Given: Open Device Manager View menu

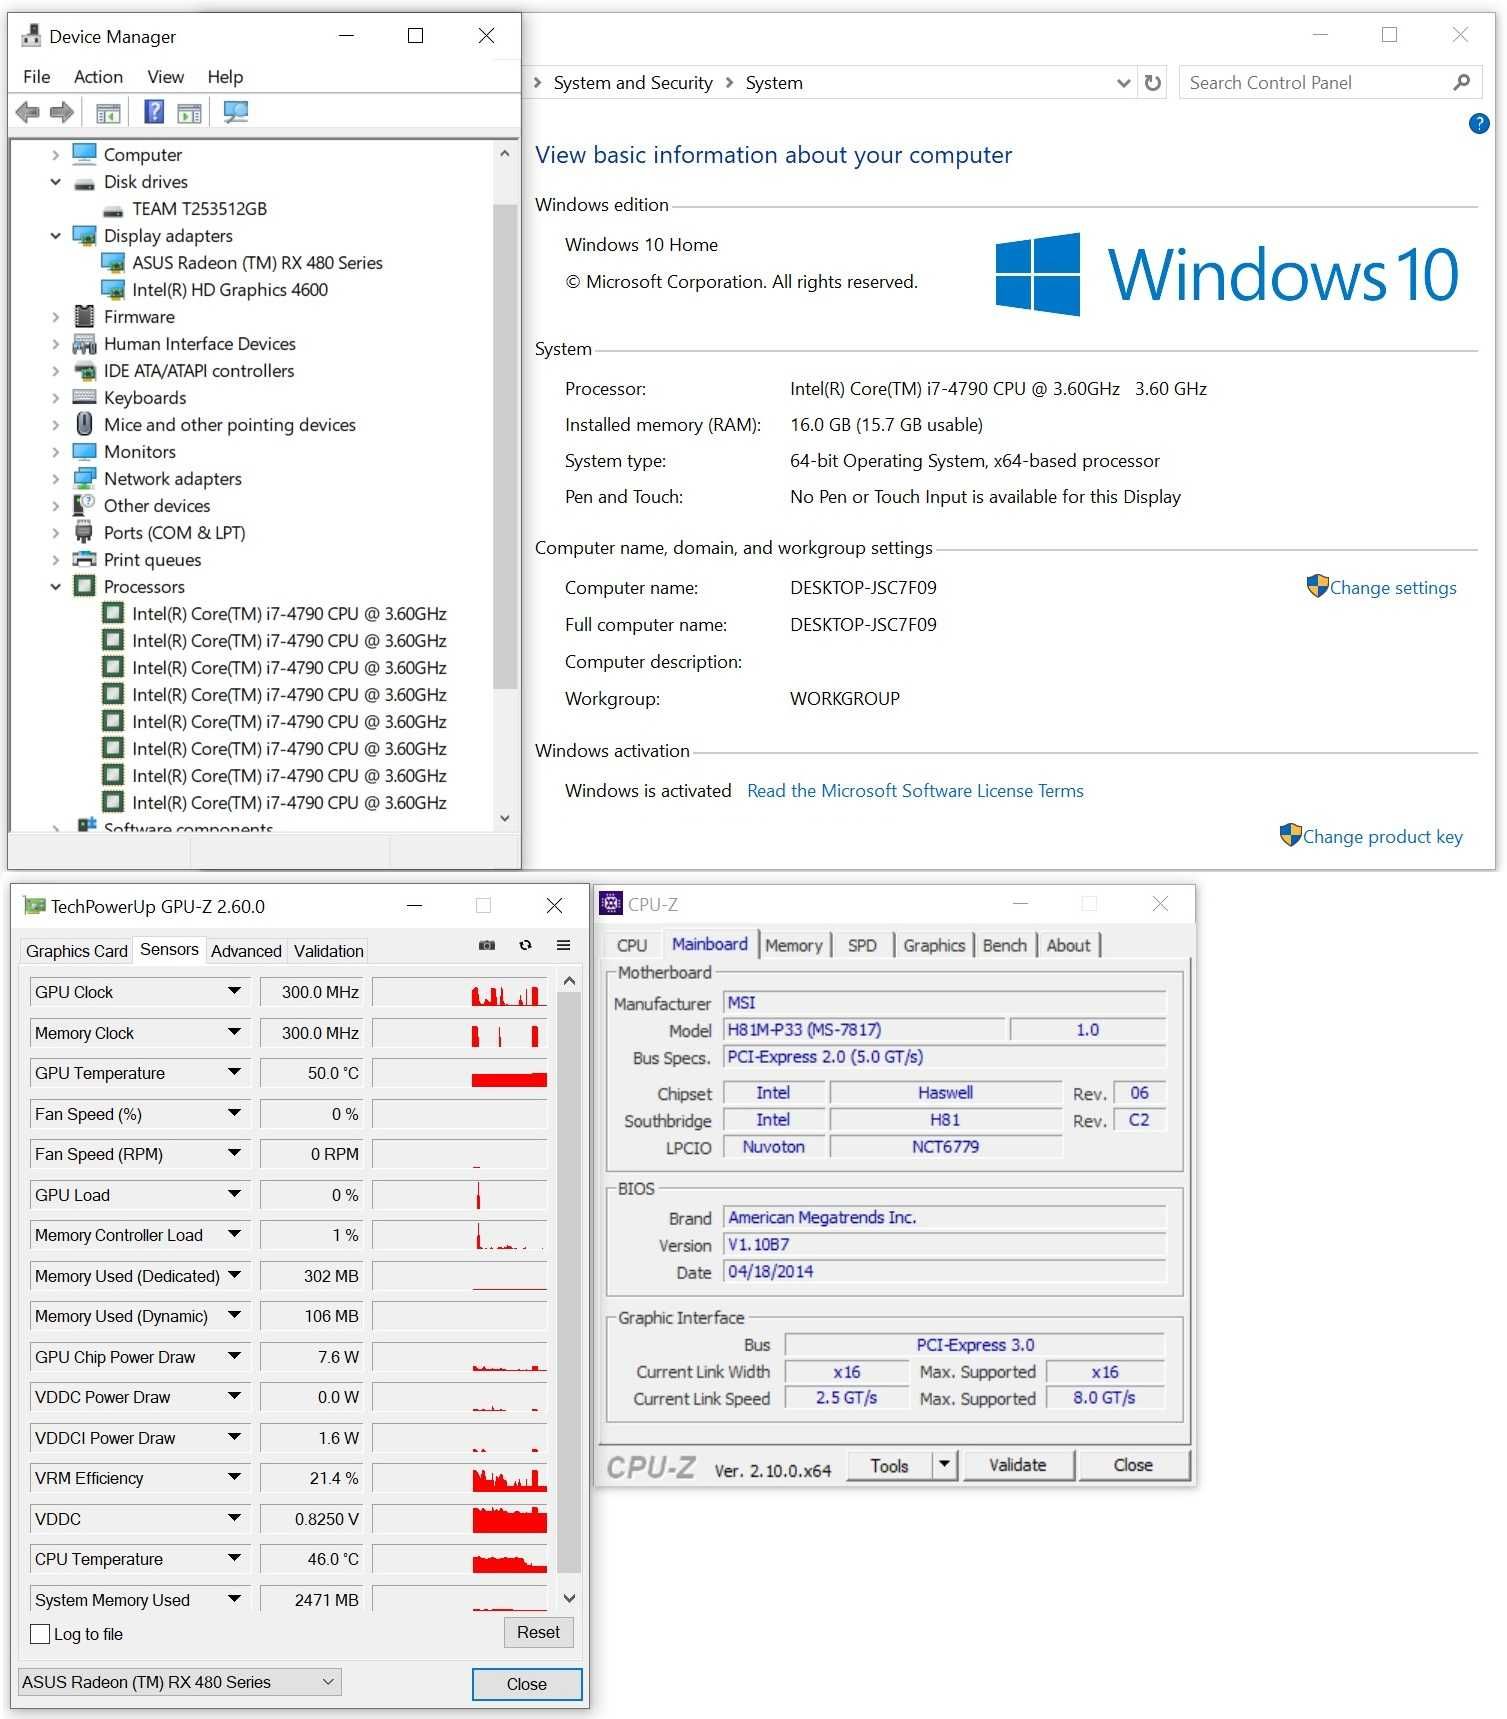Looking at the screenshot, I should click(166, 77).
